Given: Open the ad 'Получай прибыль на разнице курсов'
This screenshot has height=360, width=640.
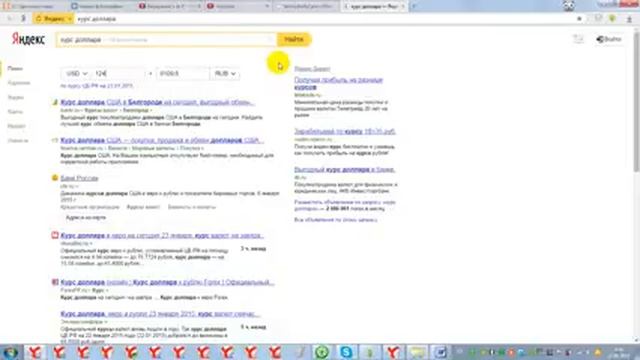Looking at the screenshot, I should (x=338, y=83).
